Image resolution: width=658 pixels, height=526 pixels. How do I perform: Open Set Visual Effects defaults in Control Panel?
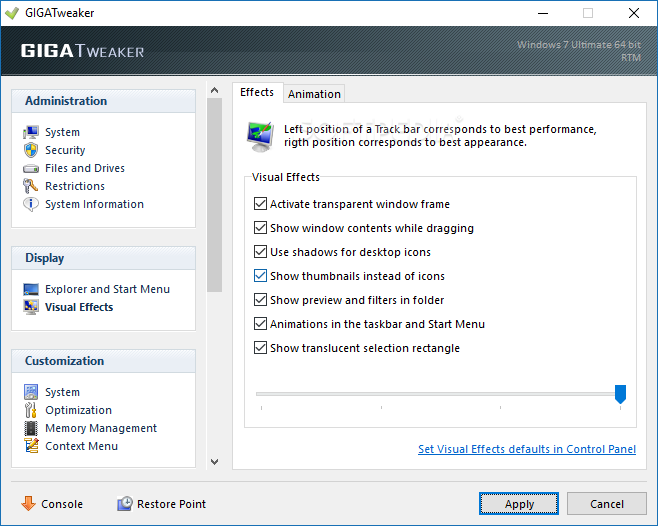527,449
